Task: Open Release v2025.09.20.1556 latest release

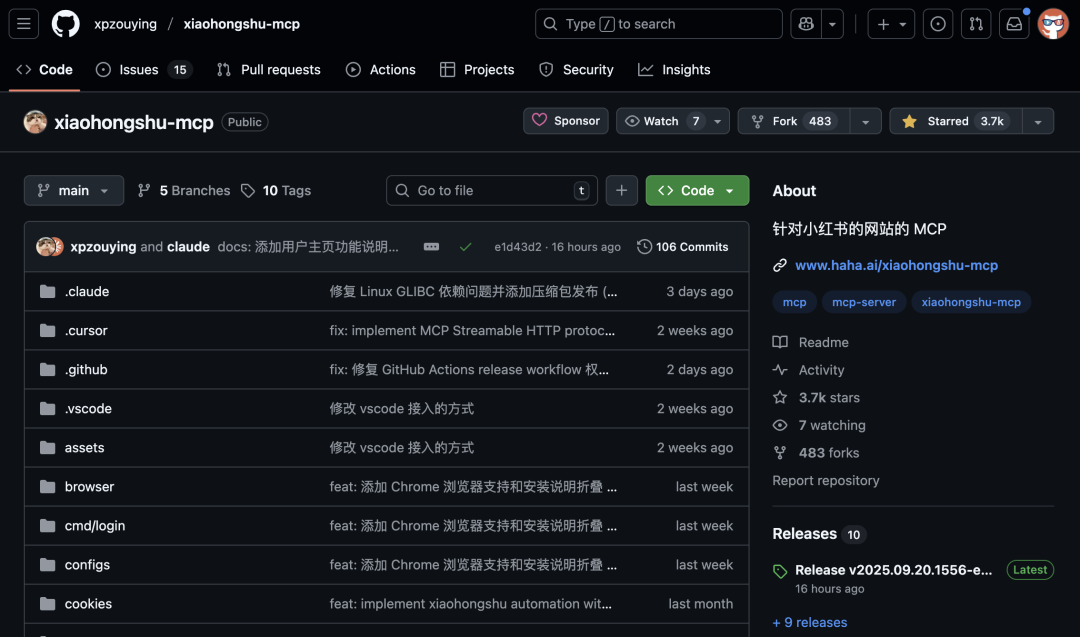Action: (x=893, y=570)
